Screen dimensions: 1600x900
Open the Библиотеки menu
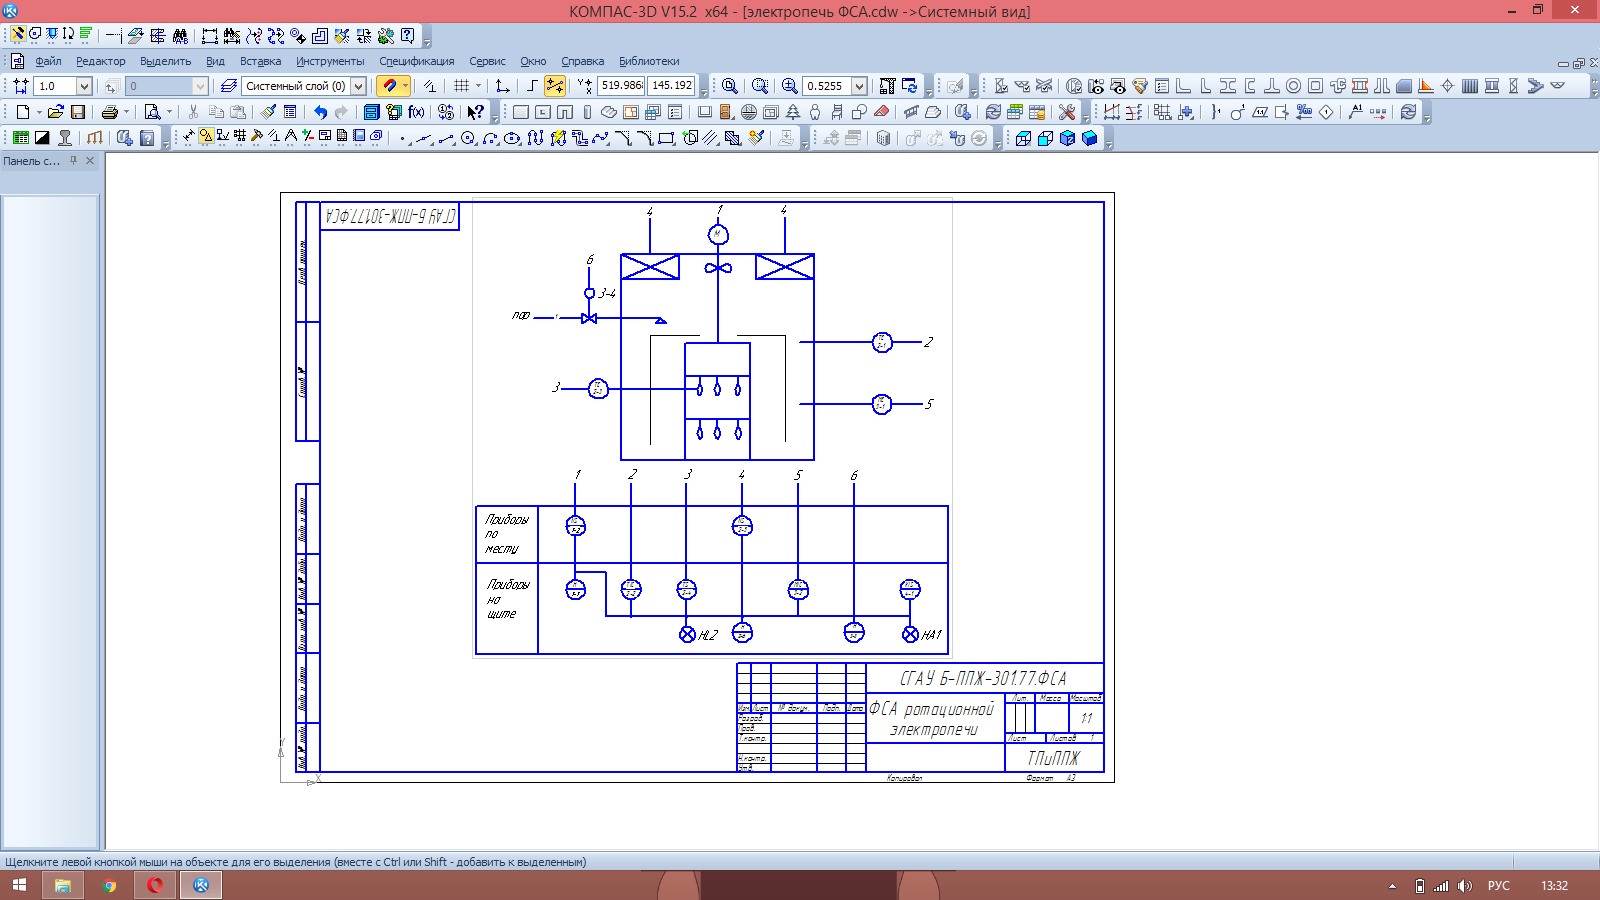[x=649, y=61]
